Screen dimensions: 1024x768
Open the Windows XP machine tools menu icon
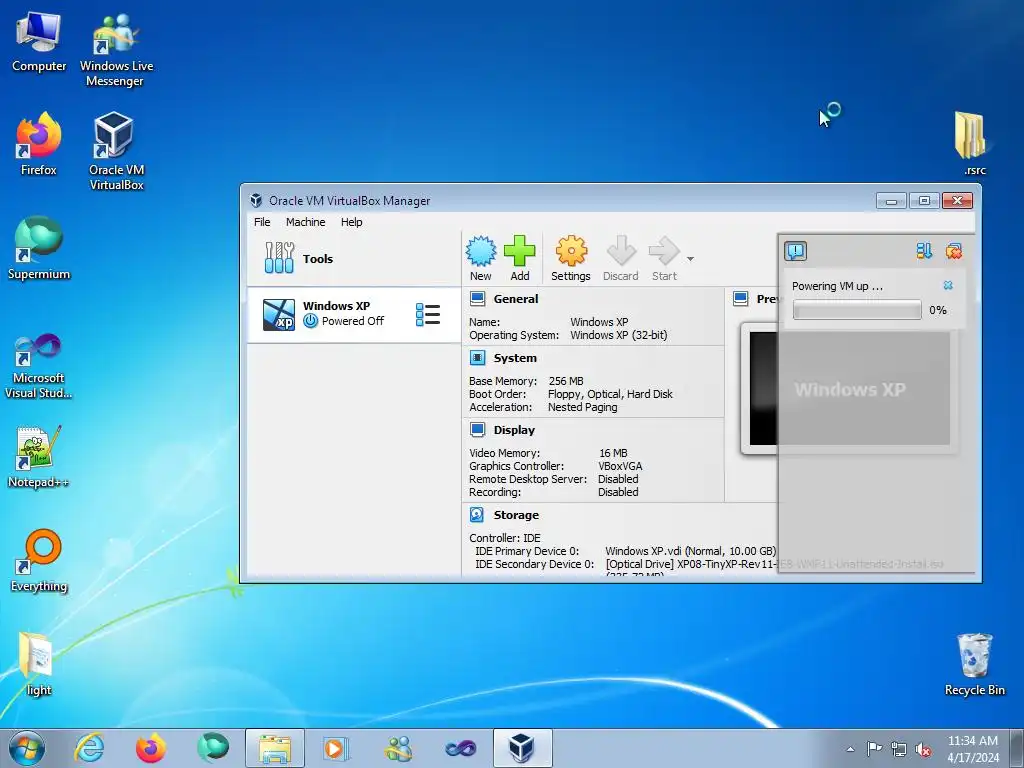click(428, 315)
